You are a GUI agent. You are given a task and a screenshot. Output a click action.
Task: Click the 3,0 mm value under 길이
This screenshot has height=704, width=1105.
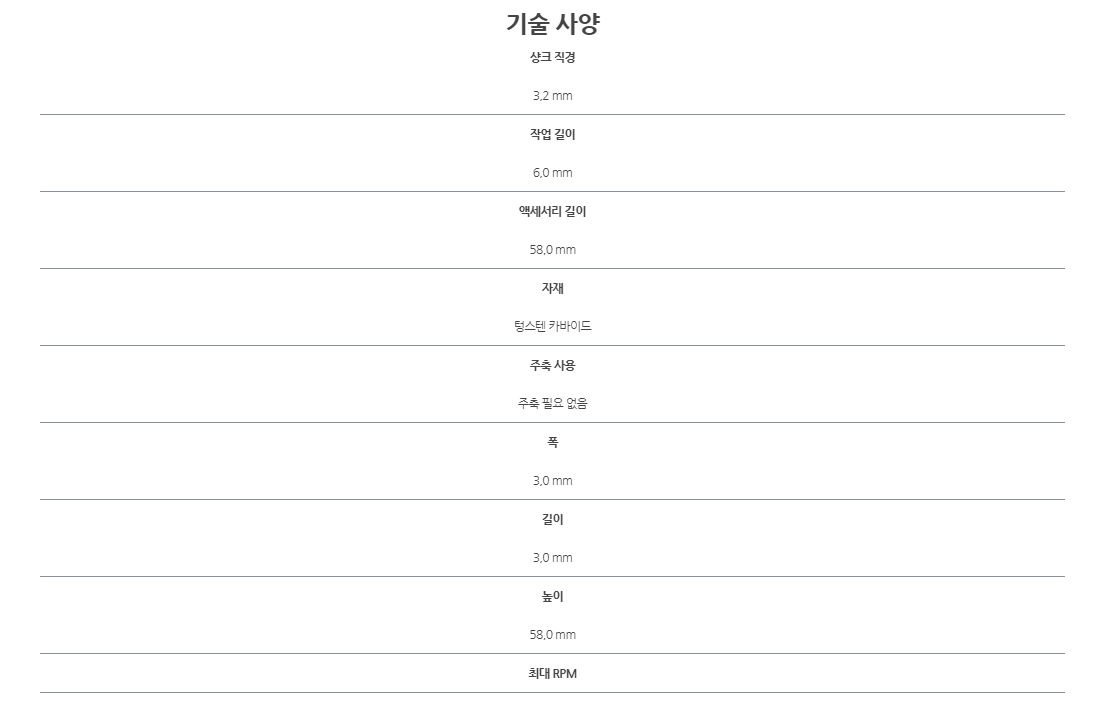point(552,557)
